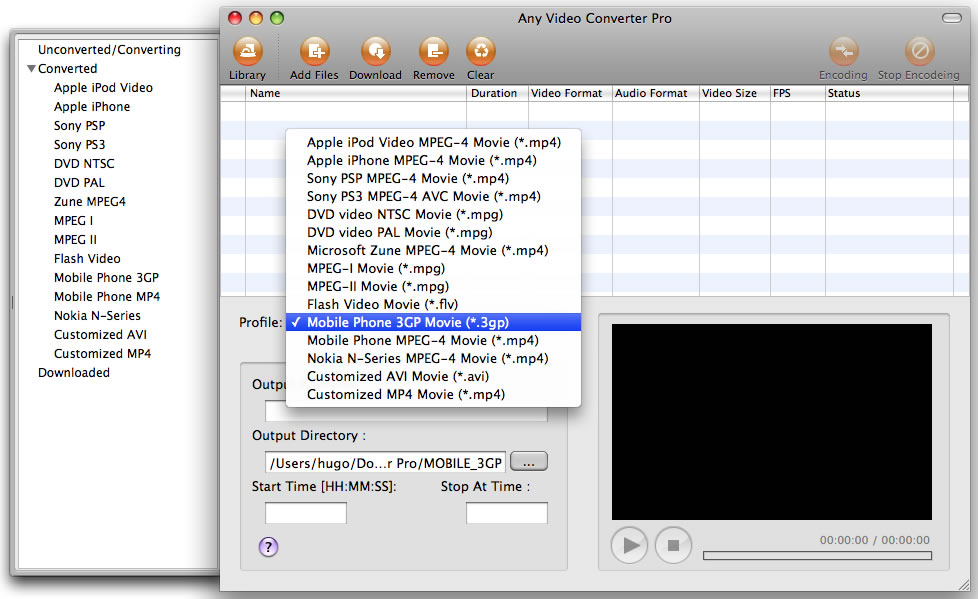Start conversion with the Encoding icon
The image size is (978, 599).
click(844, 52)
